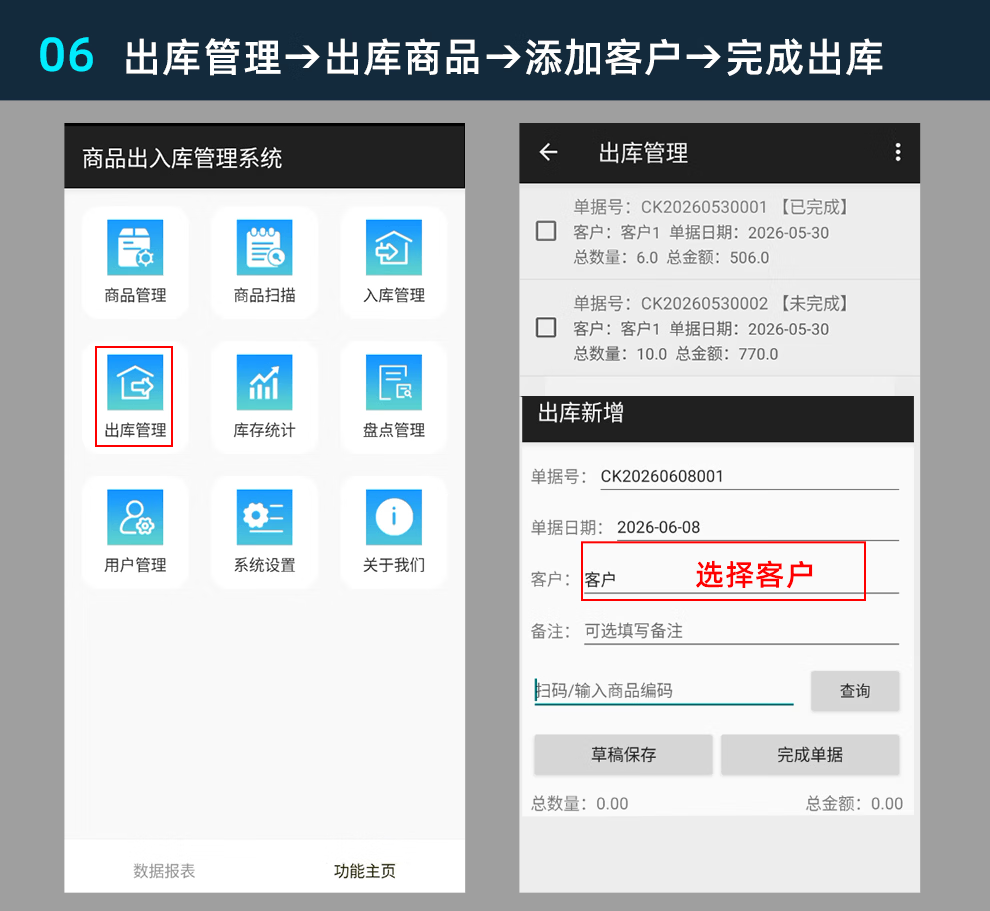Switch to the 数据报表 tab
The image size is (990, 911).
[164, 871]
